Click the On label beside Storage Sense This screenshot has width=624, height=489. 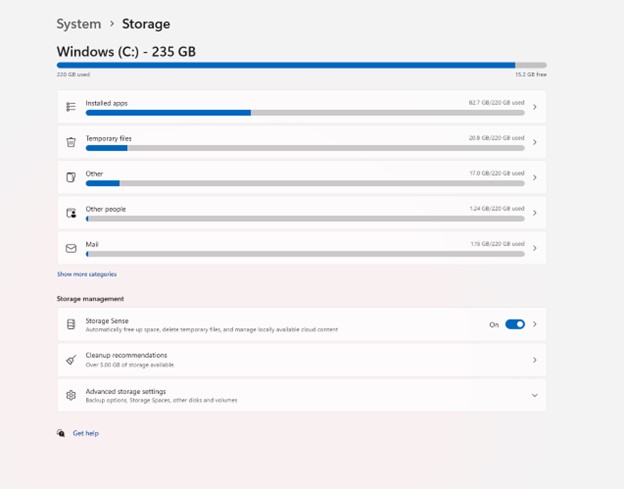pos(494,325)
